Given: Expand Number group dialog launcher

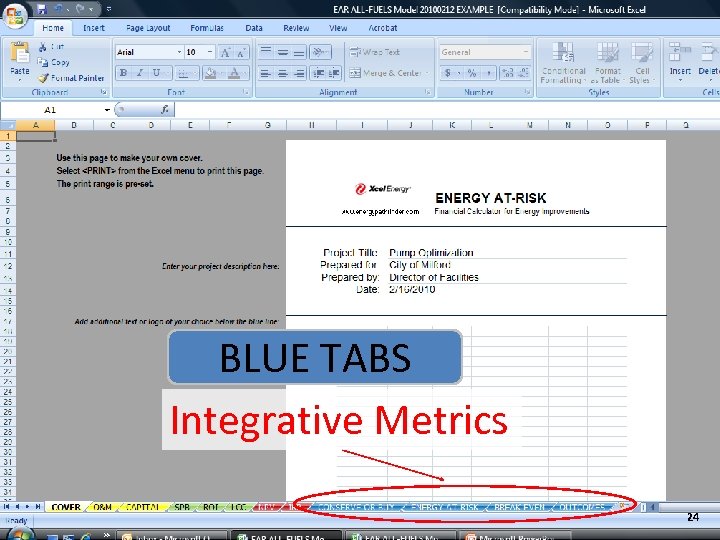Looking at the screenshot, I should point(527,92).
